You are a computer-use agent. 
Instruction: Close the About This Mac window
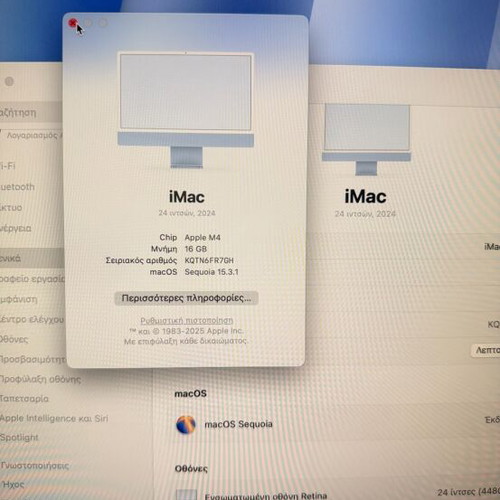click(73, 23)
